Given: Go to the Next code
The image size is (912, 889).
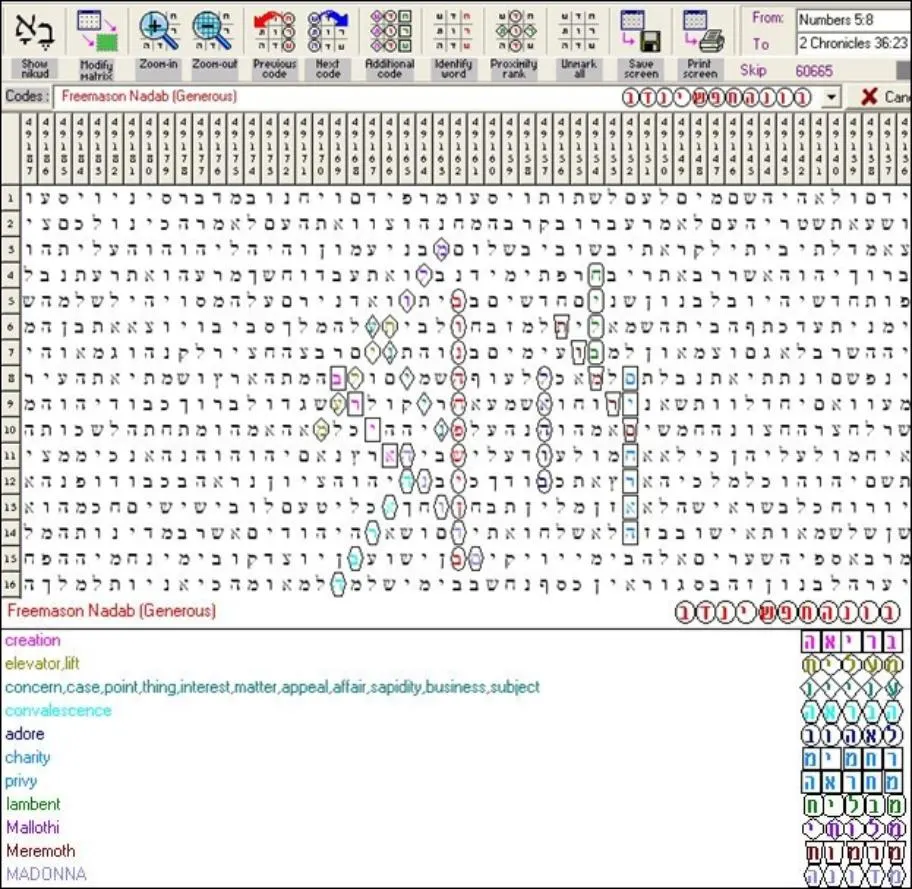Looking at the screenshot, I should pyautogui.click(x=328, y=31).
